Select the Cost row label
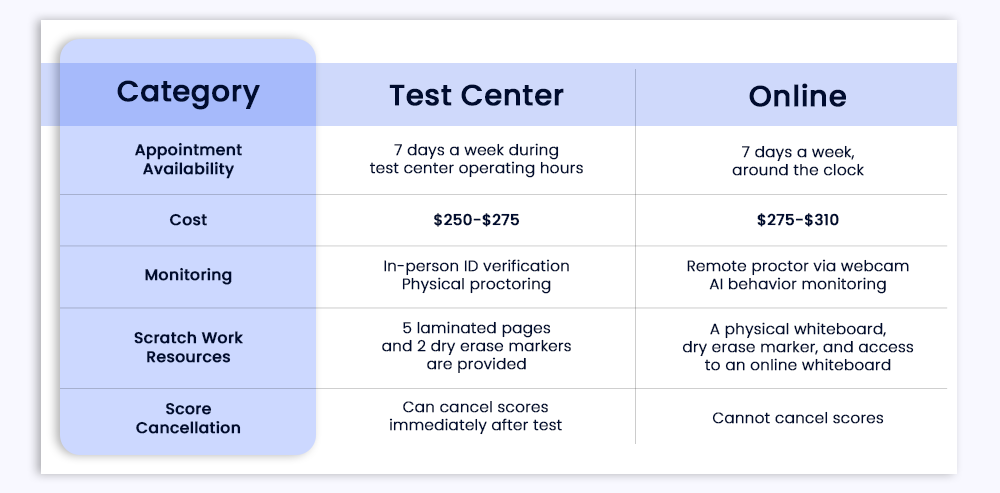 (x=188, y=220)
